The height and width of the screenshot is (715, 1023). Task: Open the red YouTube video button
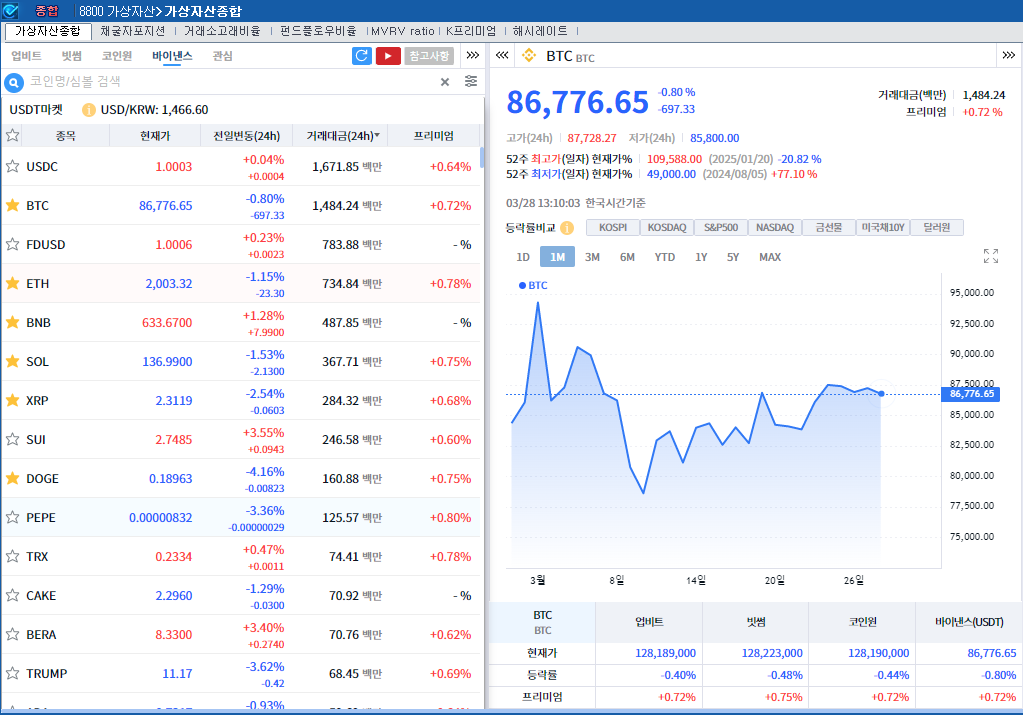tap(388, 56)
